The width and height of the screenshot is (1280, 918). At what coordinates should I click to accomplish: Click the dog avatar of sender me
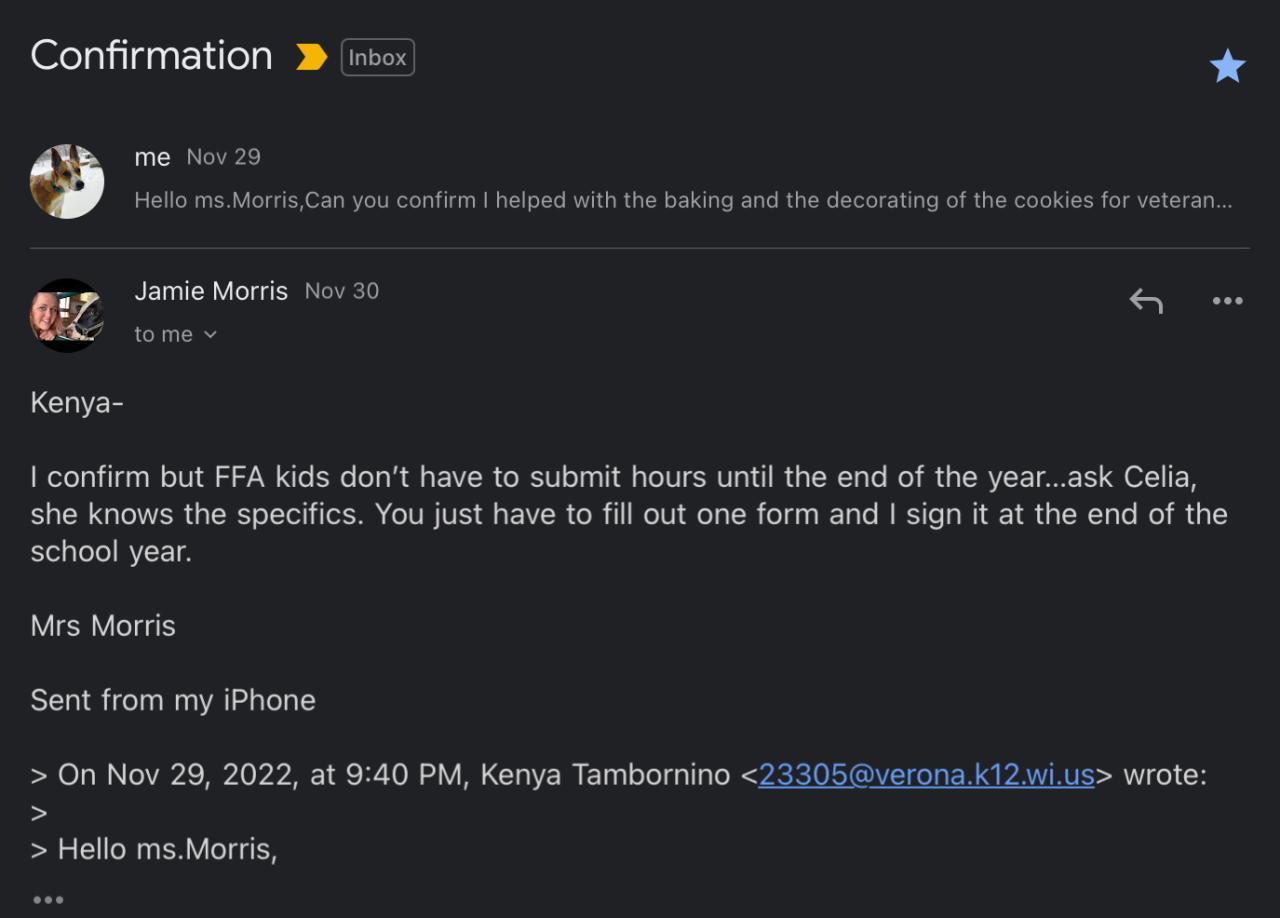[x=67, y=181]
